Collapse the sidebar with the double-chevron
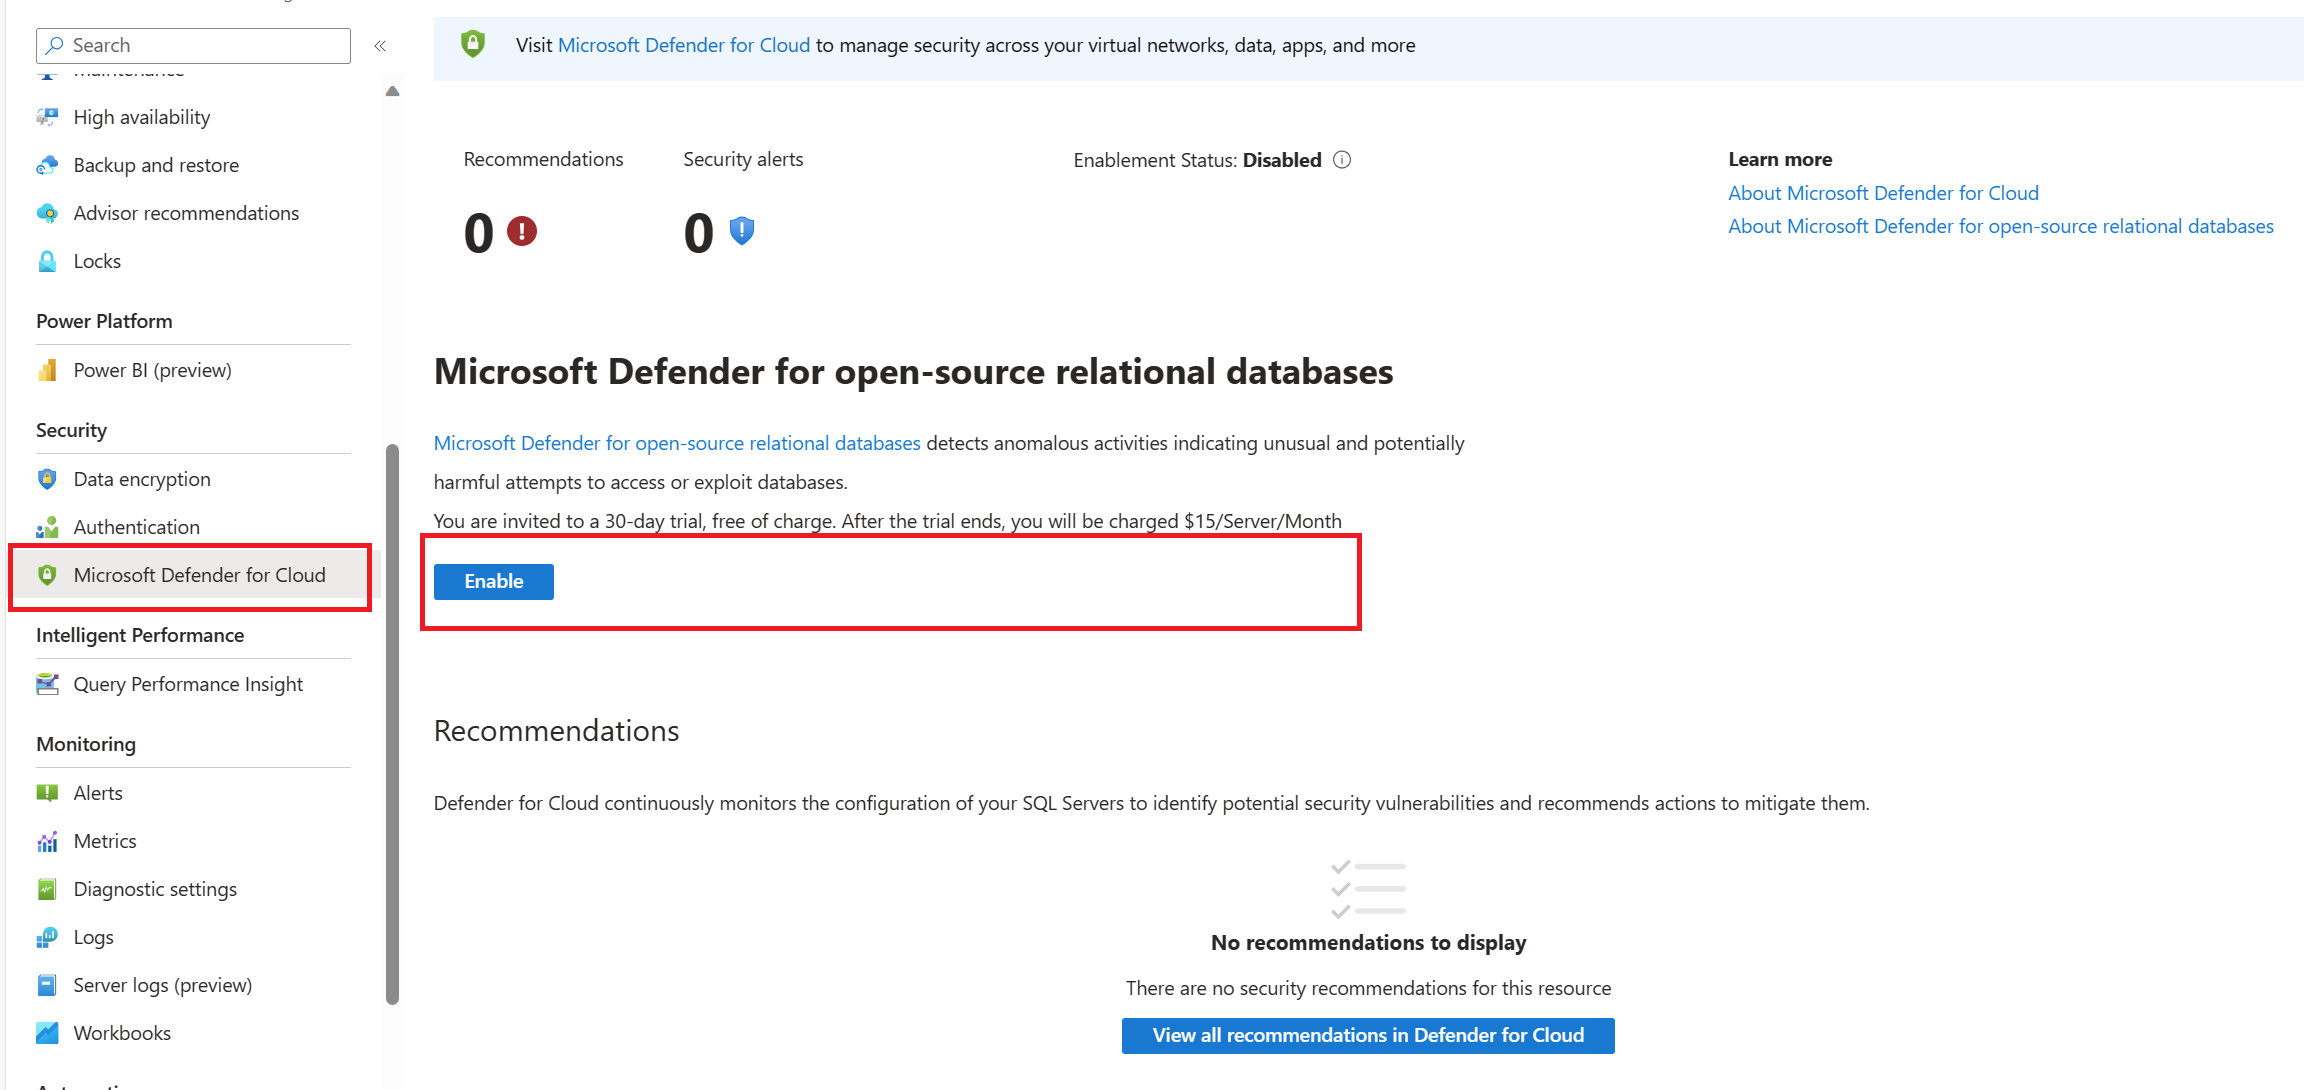The height and width of the screenshot is (1090, 2304). (380, 45)
